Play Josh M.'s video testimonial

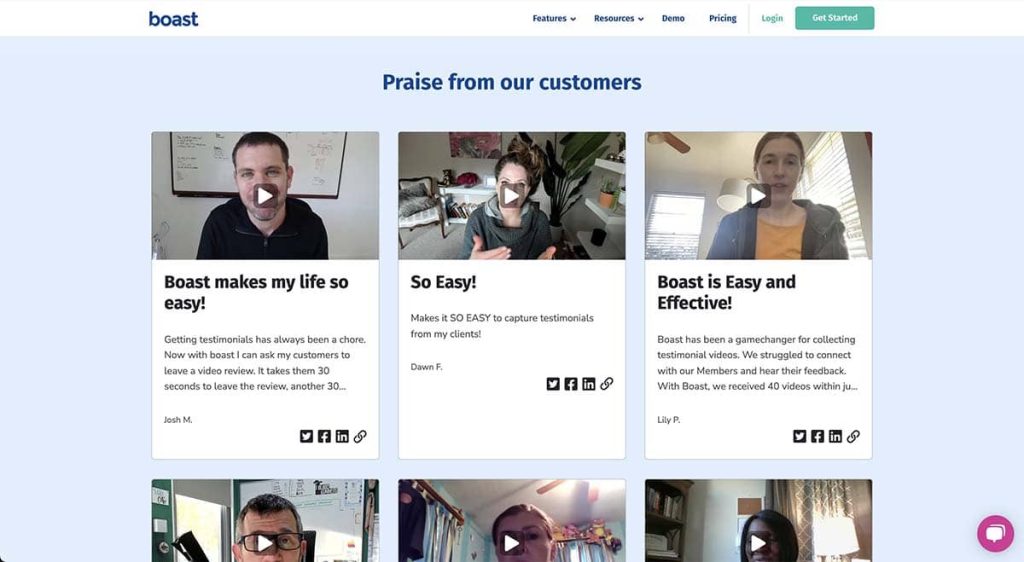(265, 195)
